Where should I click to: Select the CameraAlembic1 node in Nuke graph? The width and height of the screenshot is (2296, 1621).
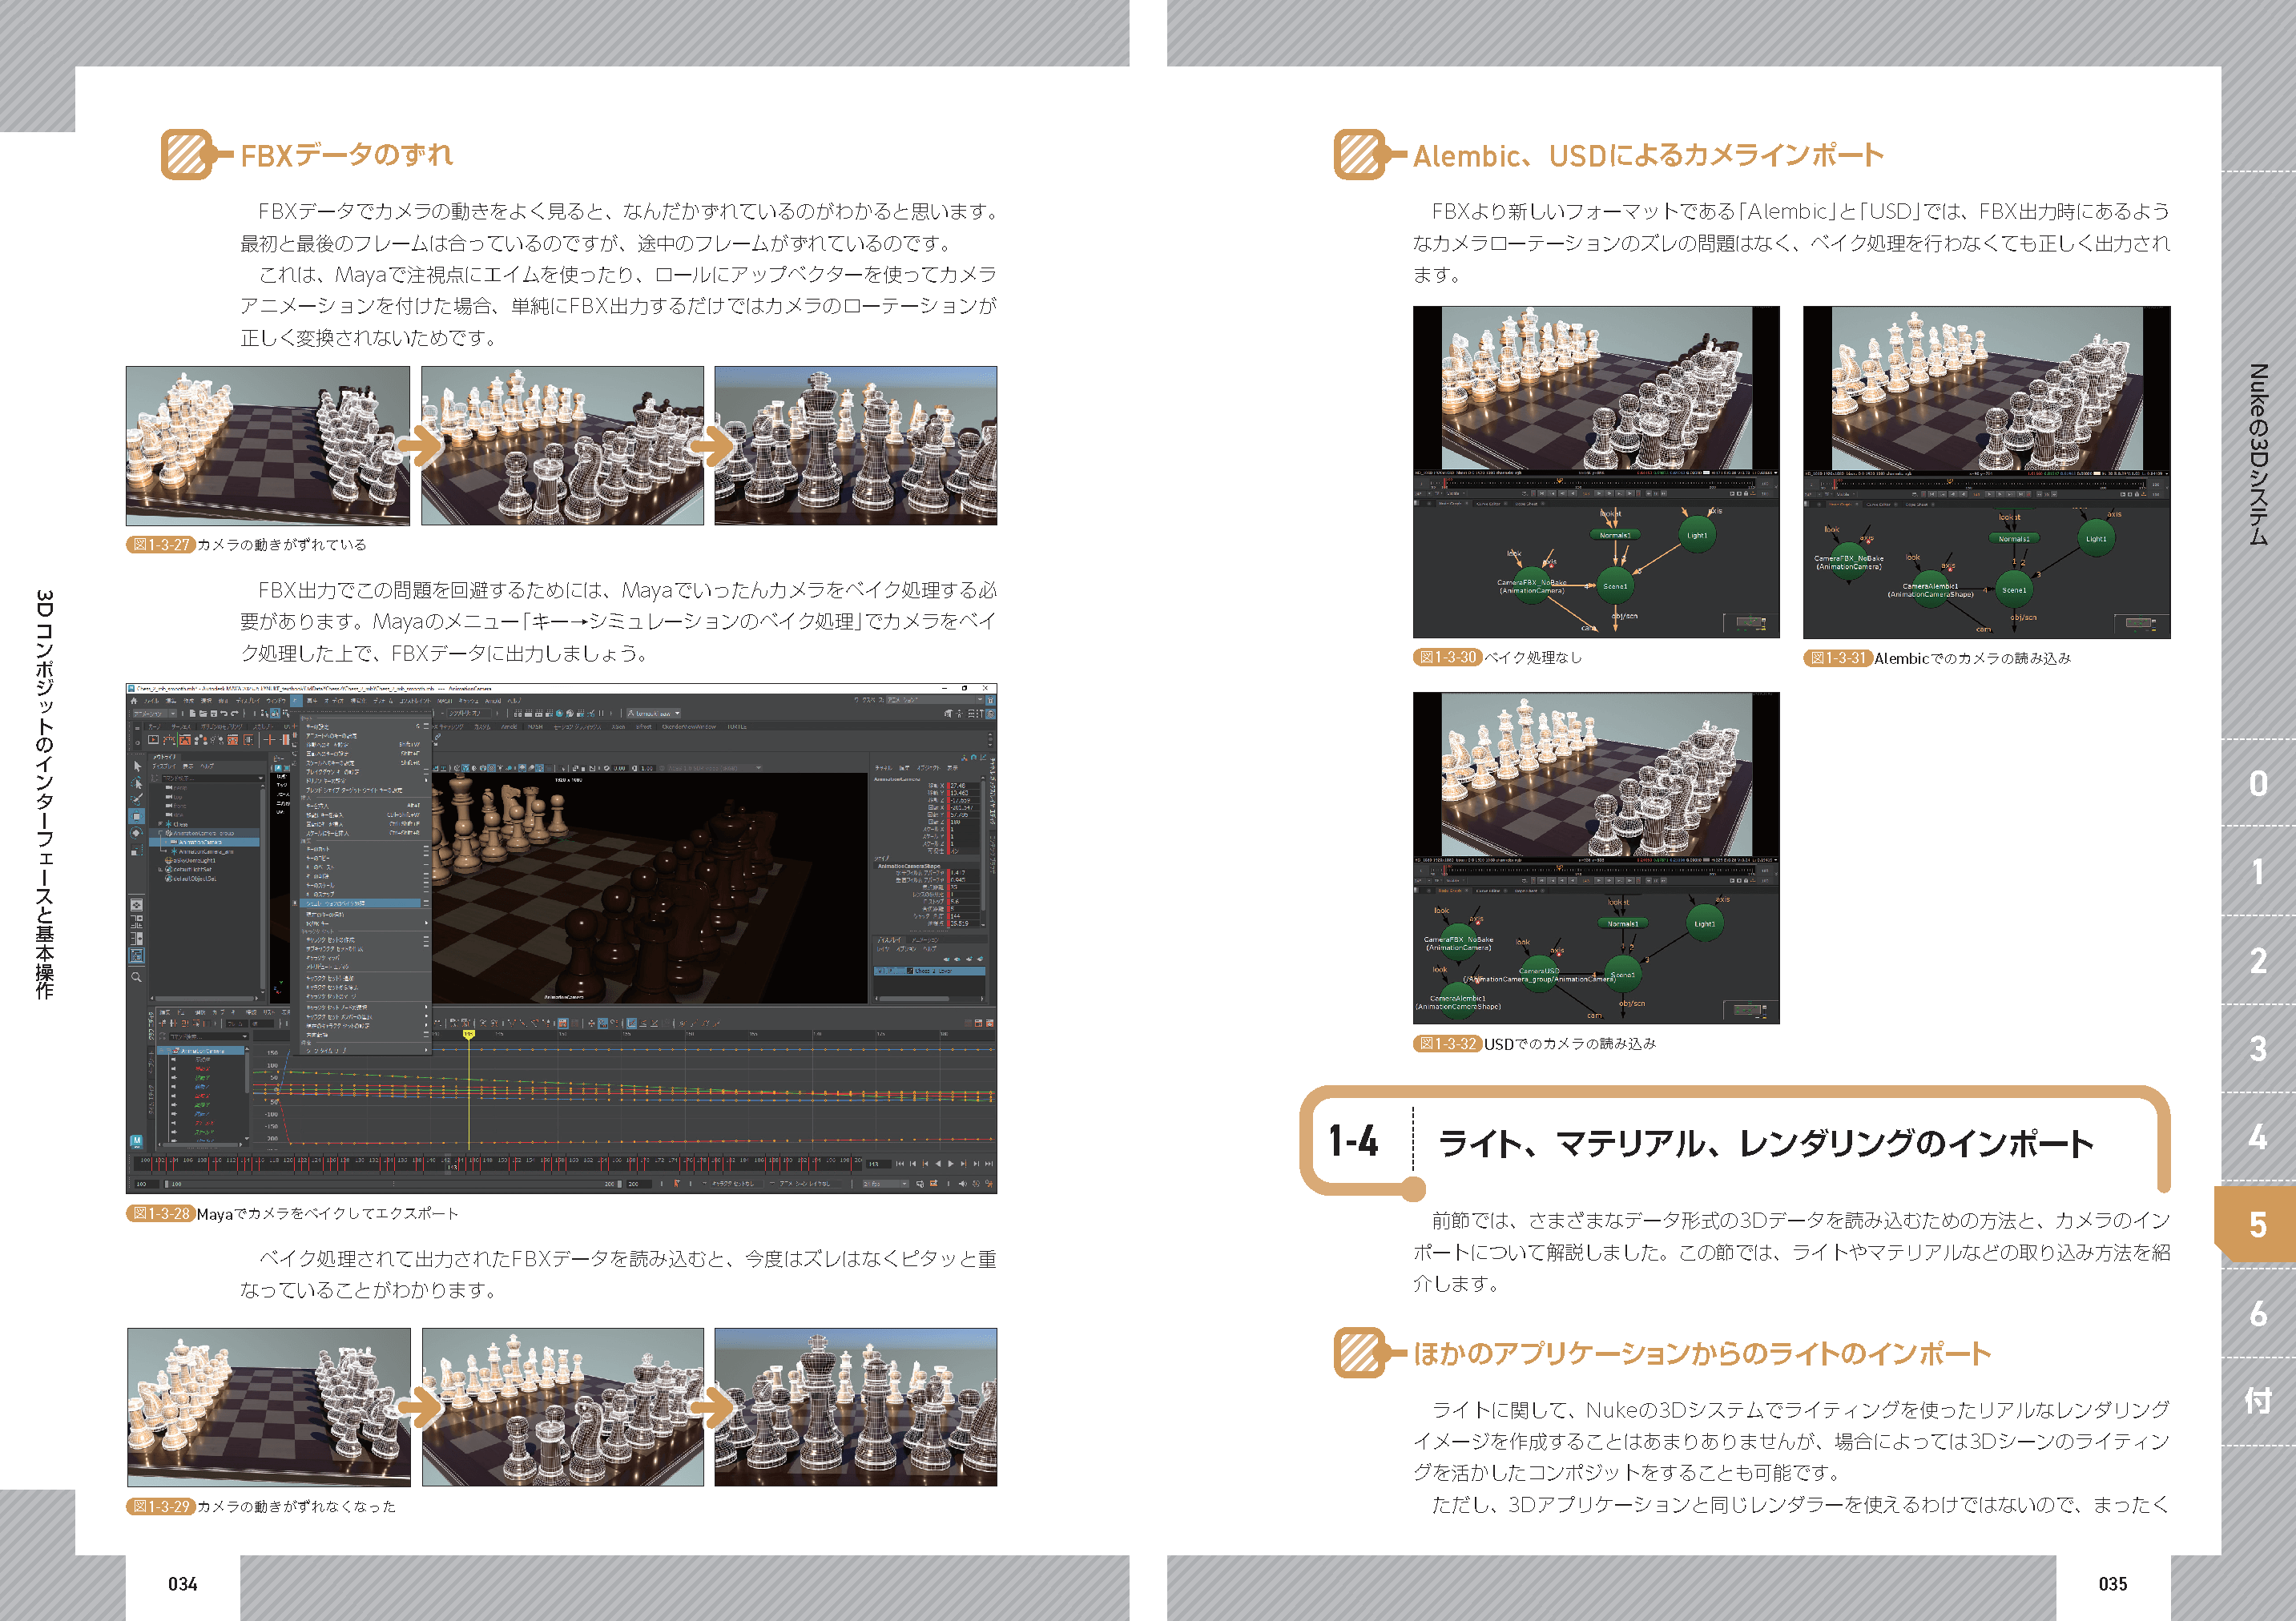coord(1930,587)
